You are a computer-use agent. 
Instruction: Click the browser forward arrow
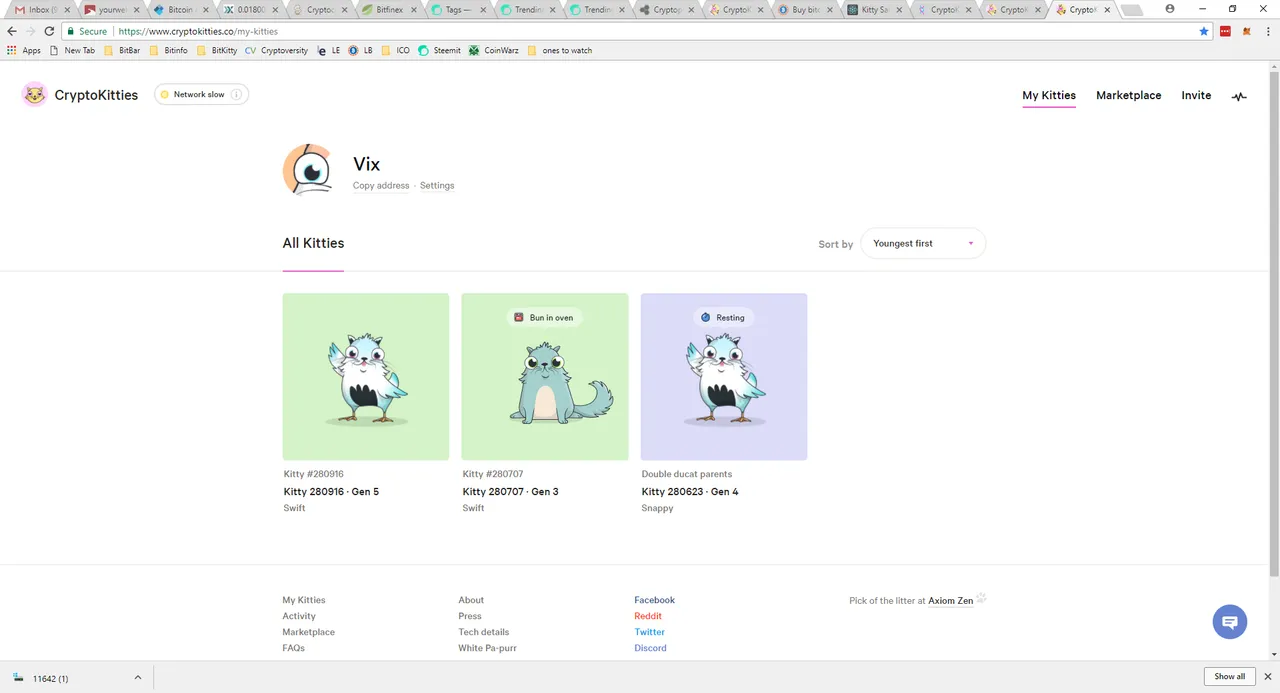(x=30, y=31)
